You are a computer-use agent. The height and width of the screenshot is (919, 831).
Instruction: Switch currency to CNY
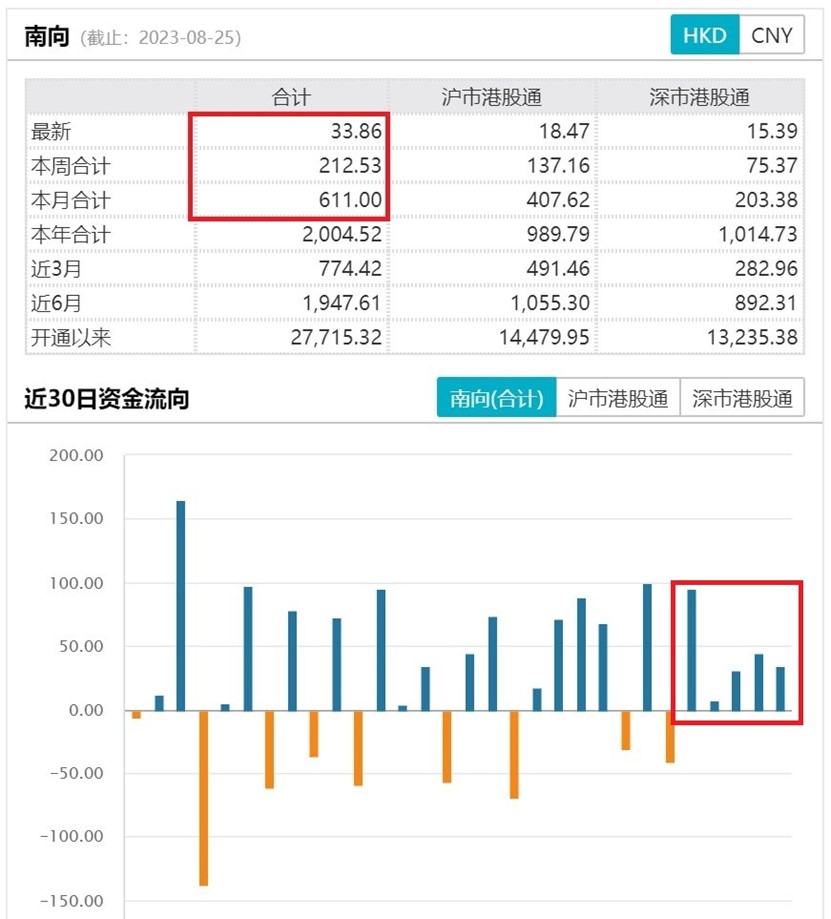(x=772, y=35)
